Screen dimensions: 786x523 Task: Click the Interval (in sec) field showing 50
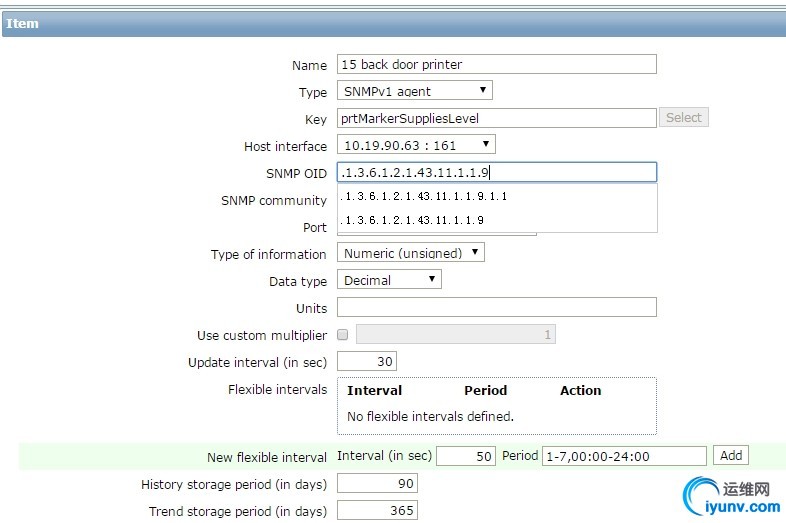[x=466, y=456]
